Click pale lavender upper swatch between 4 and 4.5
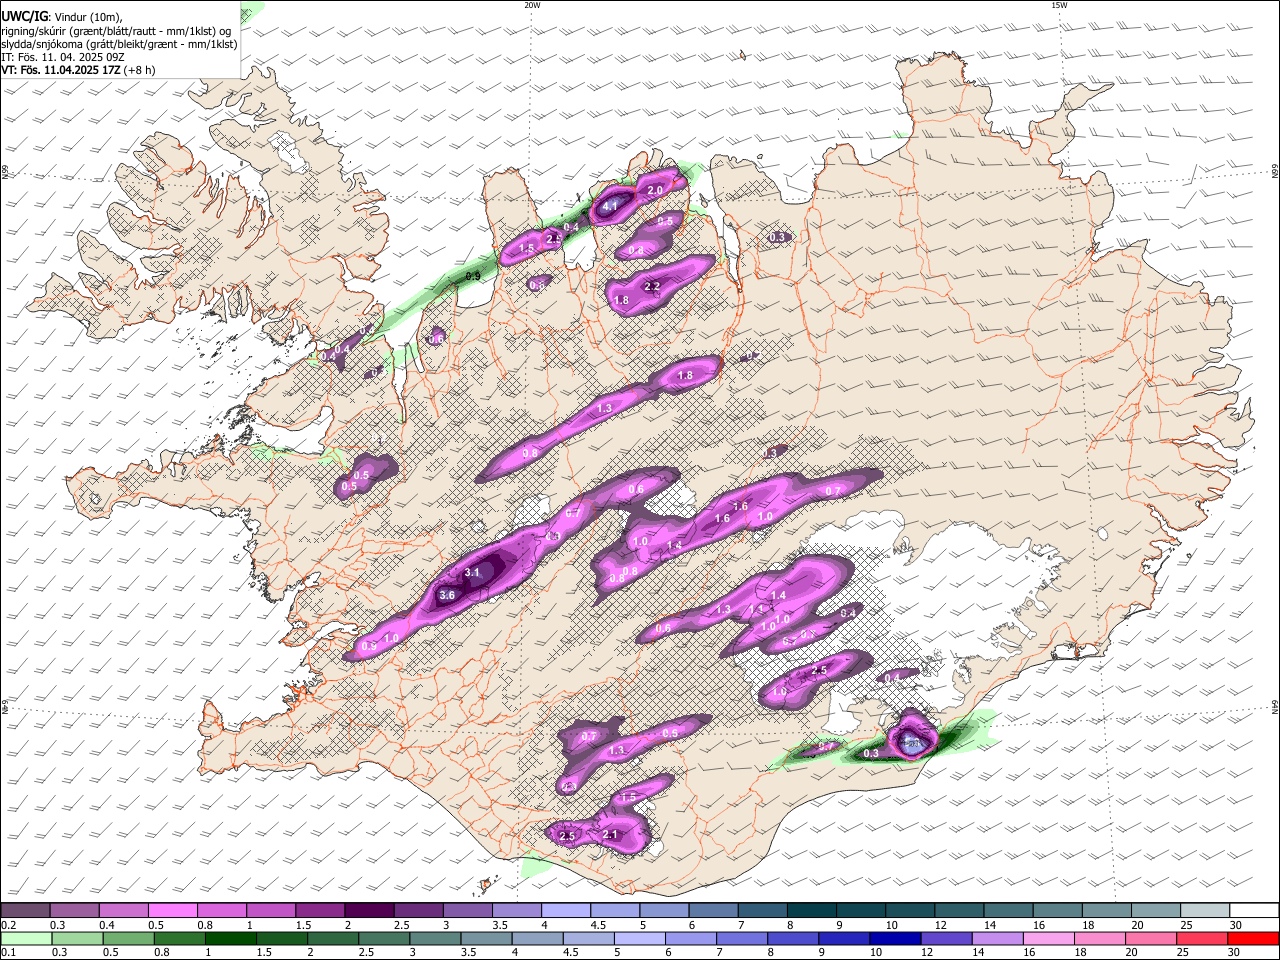 tap(565, 910)
